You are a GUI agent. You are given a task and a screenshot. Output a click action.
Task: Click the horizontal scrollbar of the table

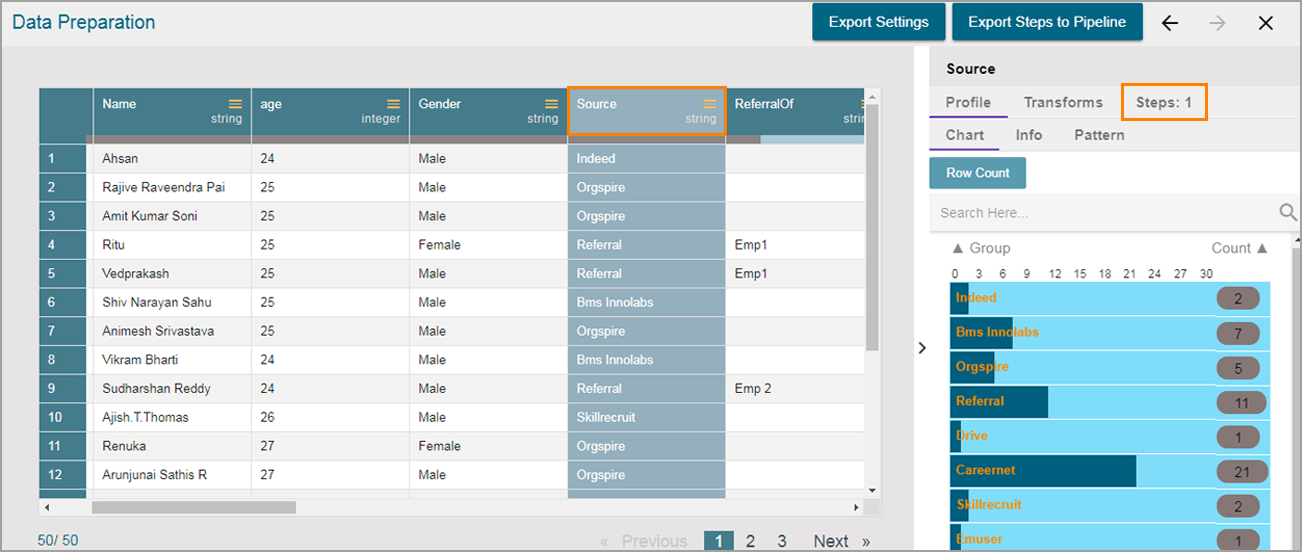(x=193, y=507)
